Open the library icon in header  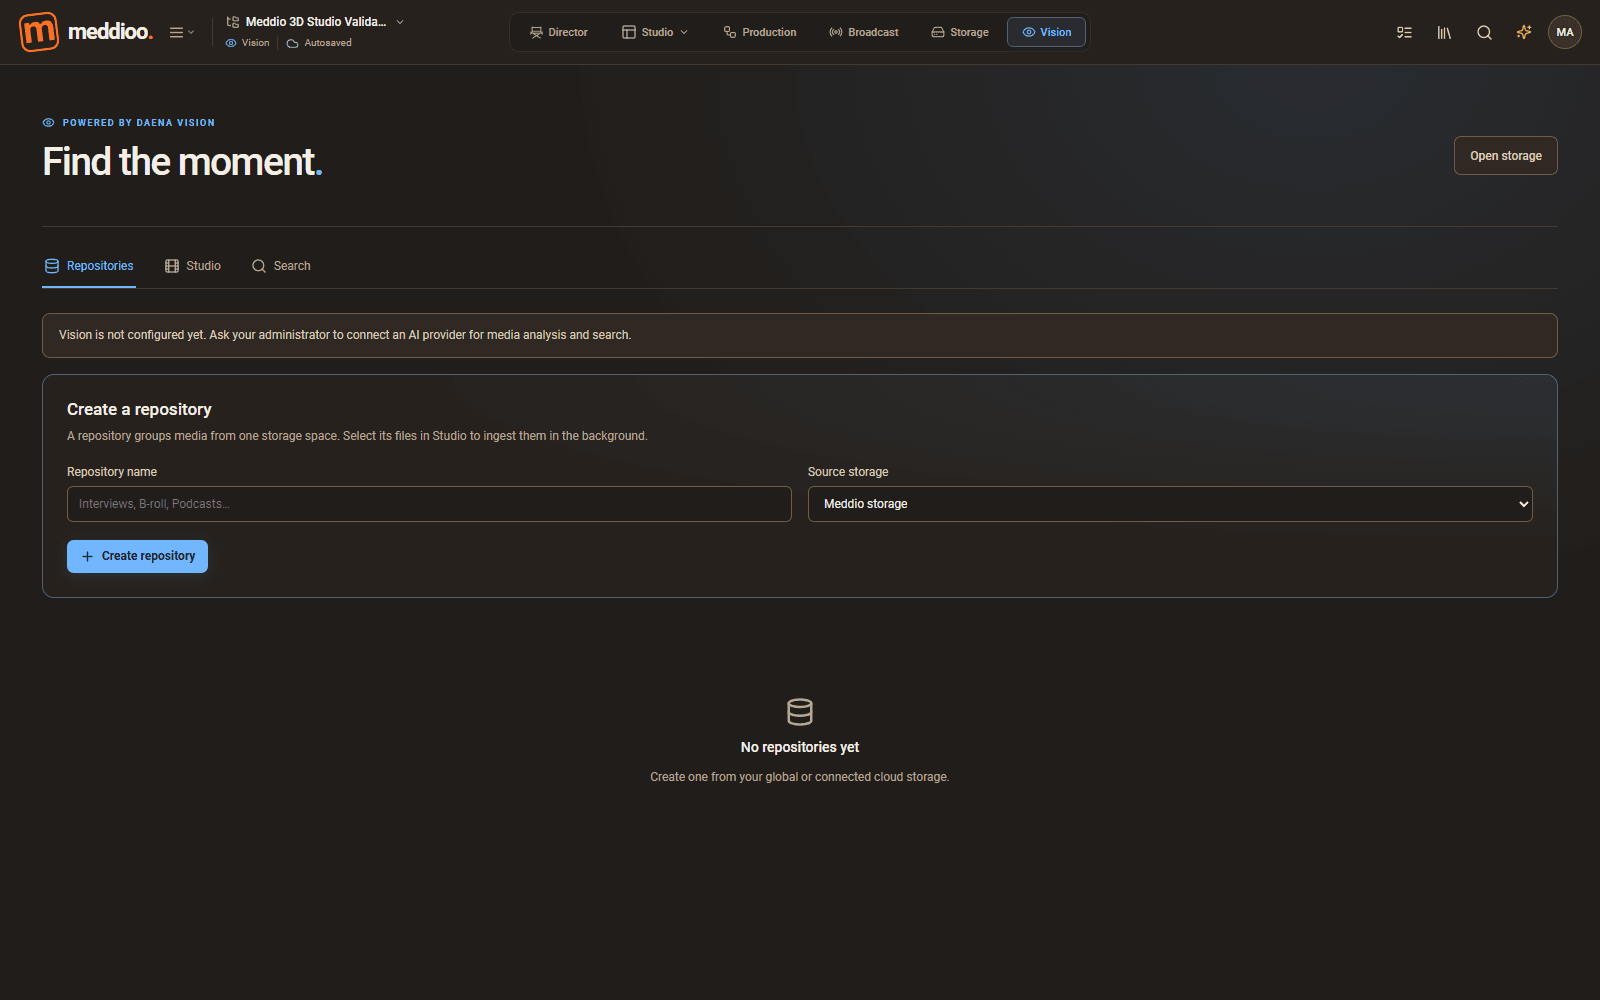[1444, 32]
